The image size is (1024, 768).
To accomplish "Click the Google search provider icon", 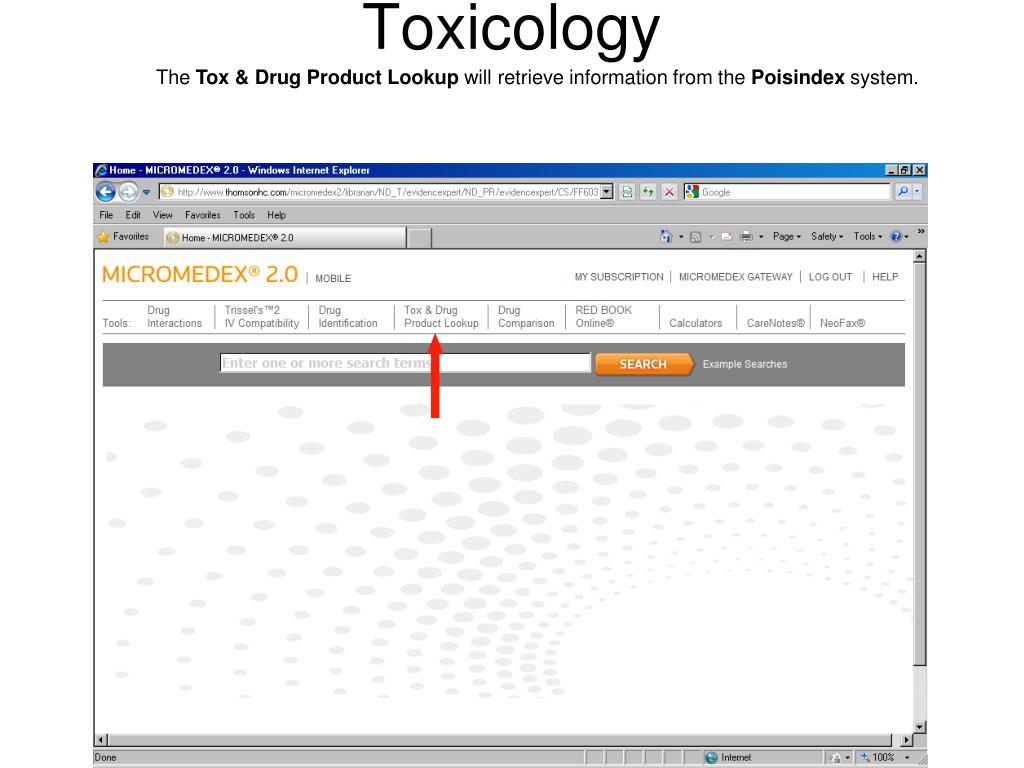I will 692,192.
